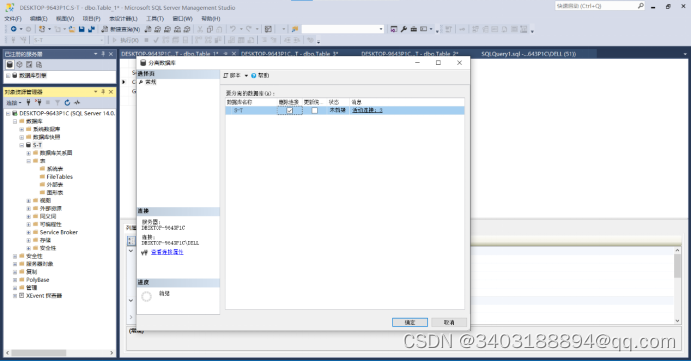Click the Cancel (取消) button in detach dialog
This screenshot has width=691, height=361.
coord(449,323)
